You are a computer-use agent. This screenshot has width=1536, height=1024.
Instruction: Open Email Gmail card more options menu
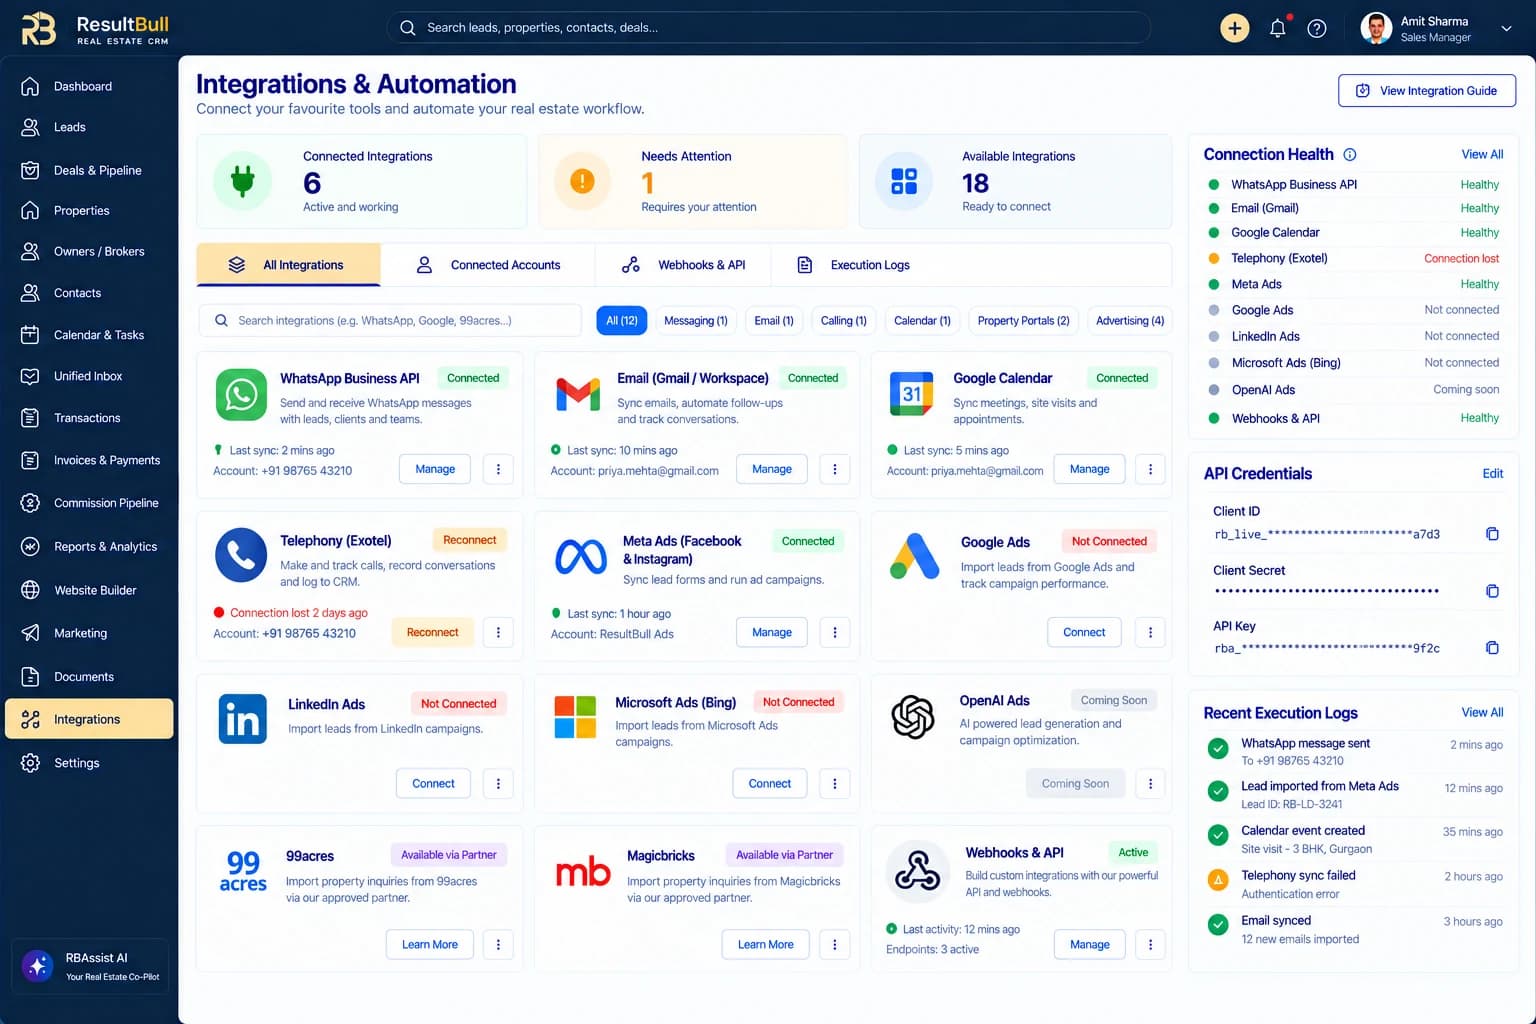835,469
